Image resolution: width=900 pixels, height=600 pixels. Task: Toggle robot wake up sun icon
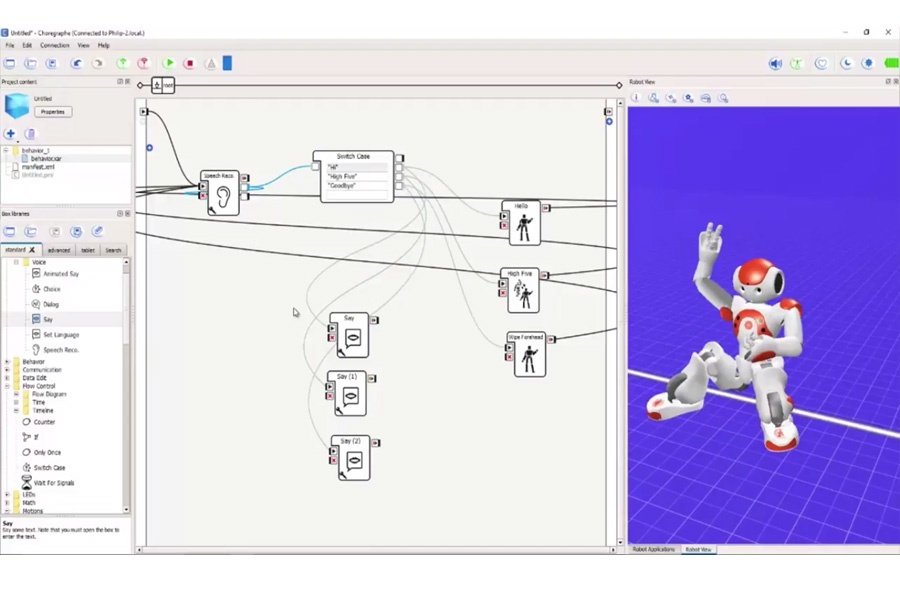[867, 63]
